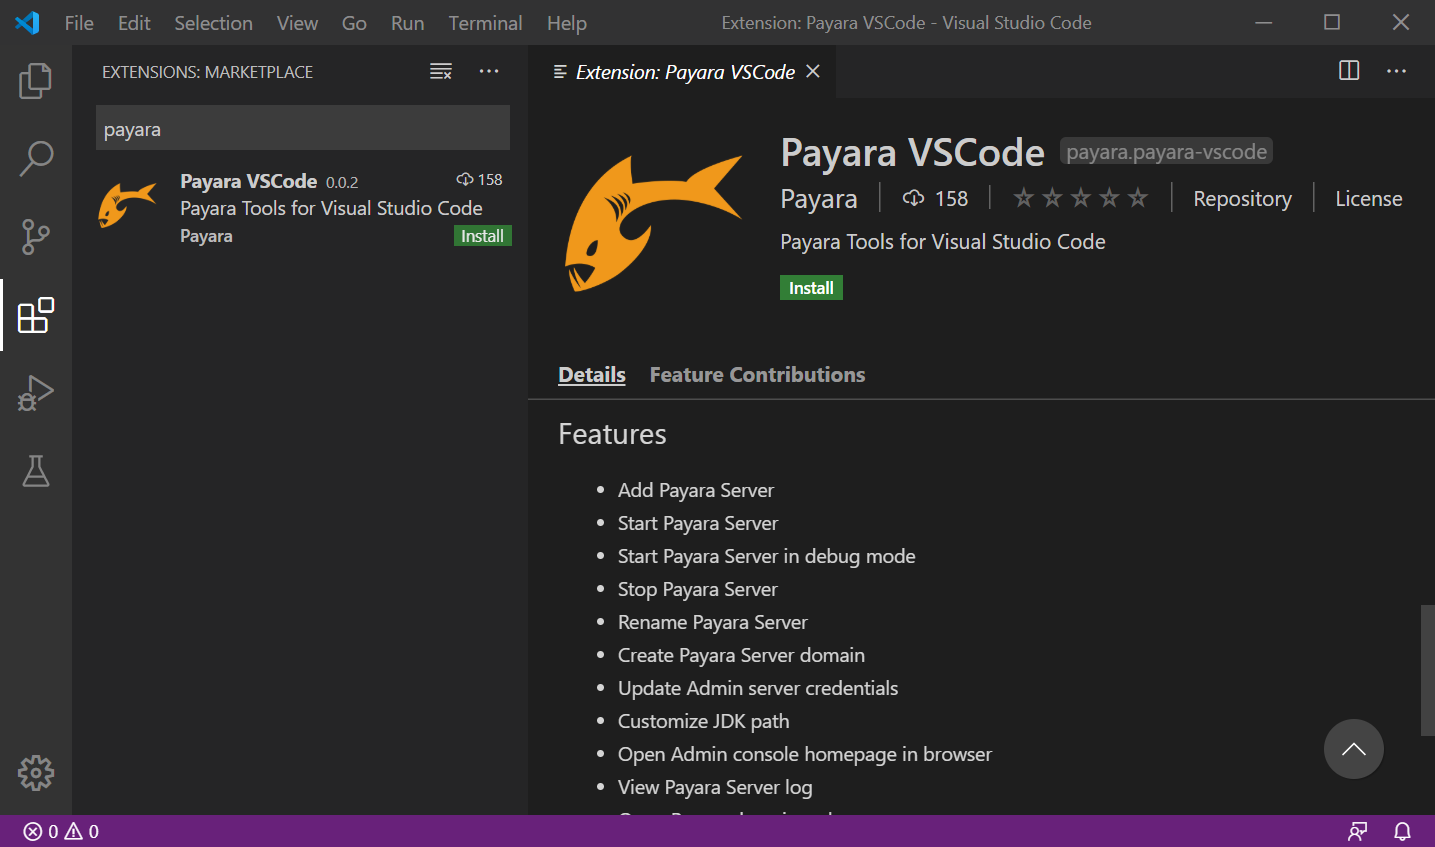1435x847 pixels.
Task: Open the Search view icon
Action: pos(36,158)
